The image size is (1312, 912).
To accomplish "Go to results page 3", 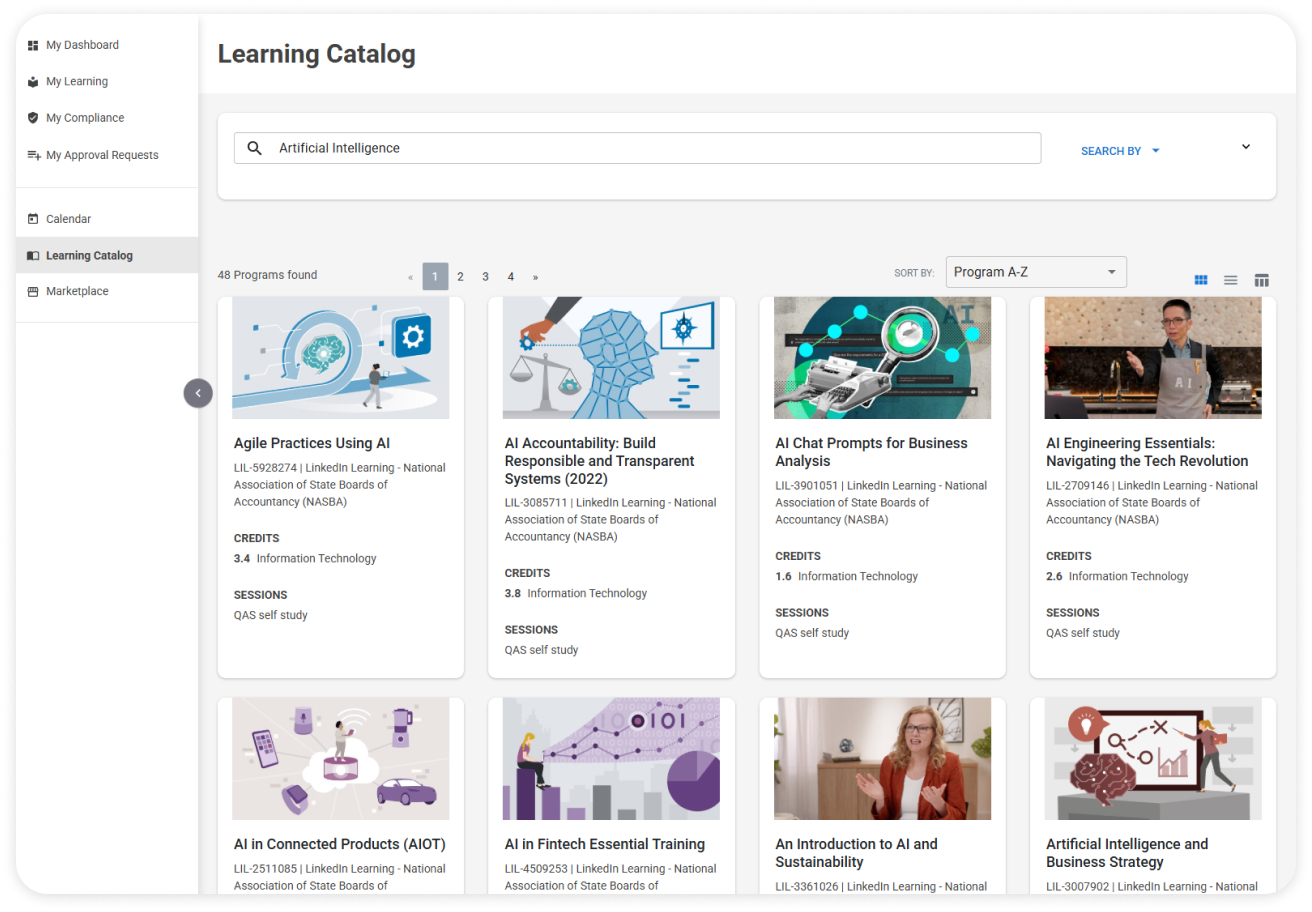I will (485, 277).
